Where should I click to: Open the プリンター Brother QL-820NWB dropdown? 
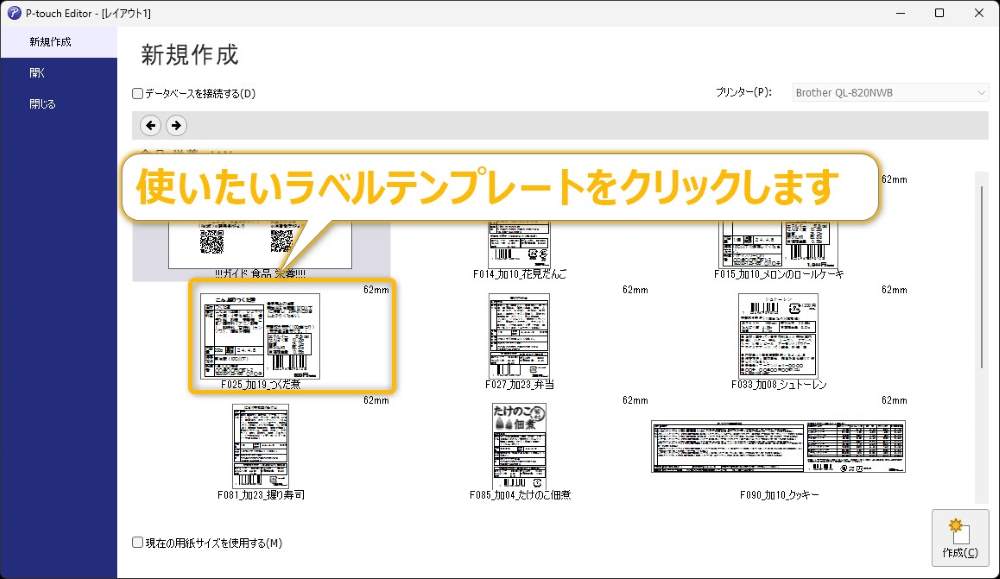click(890, 92)
